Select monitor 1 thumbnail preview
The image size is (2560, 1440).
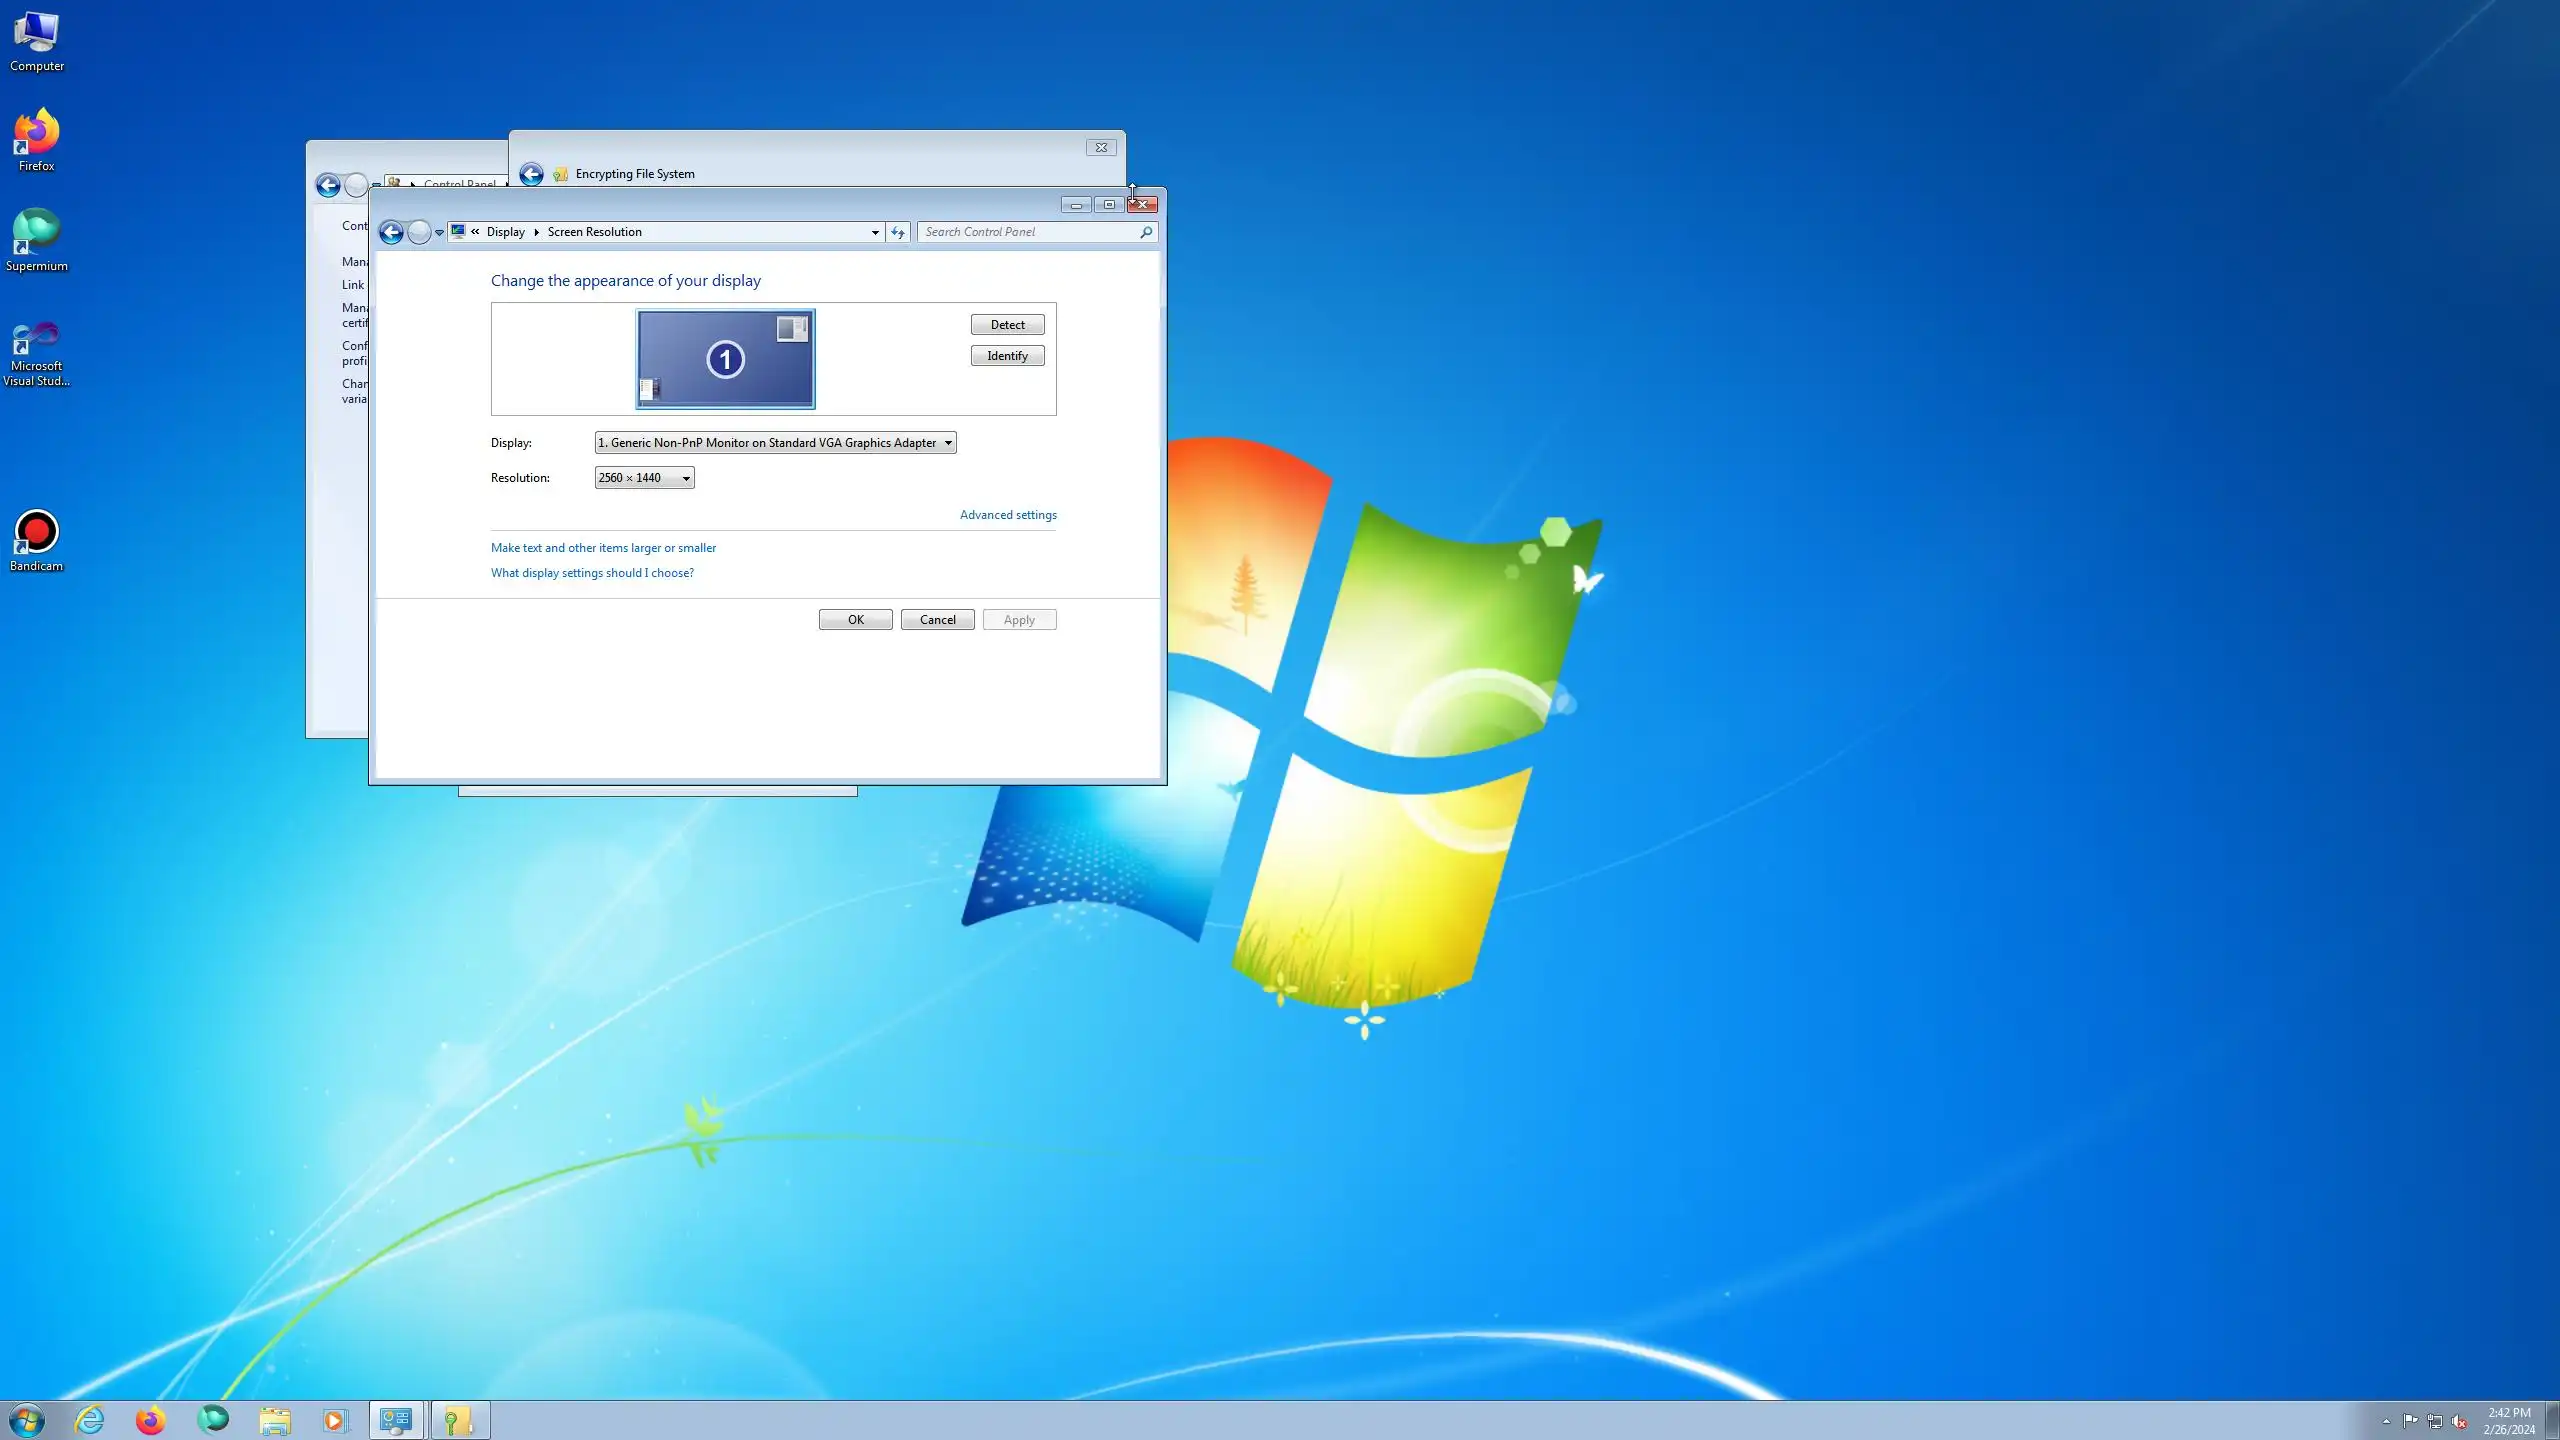click(725, 359)
